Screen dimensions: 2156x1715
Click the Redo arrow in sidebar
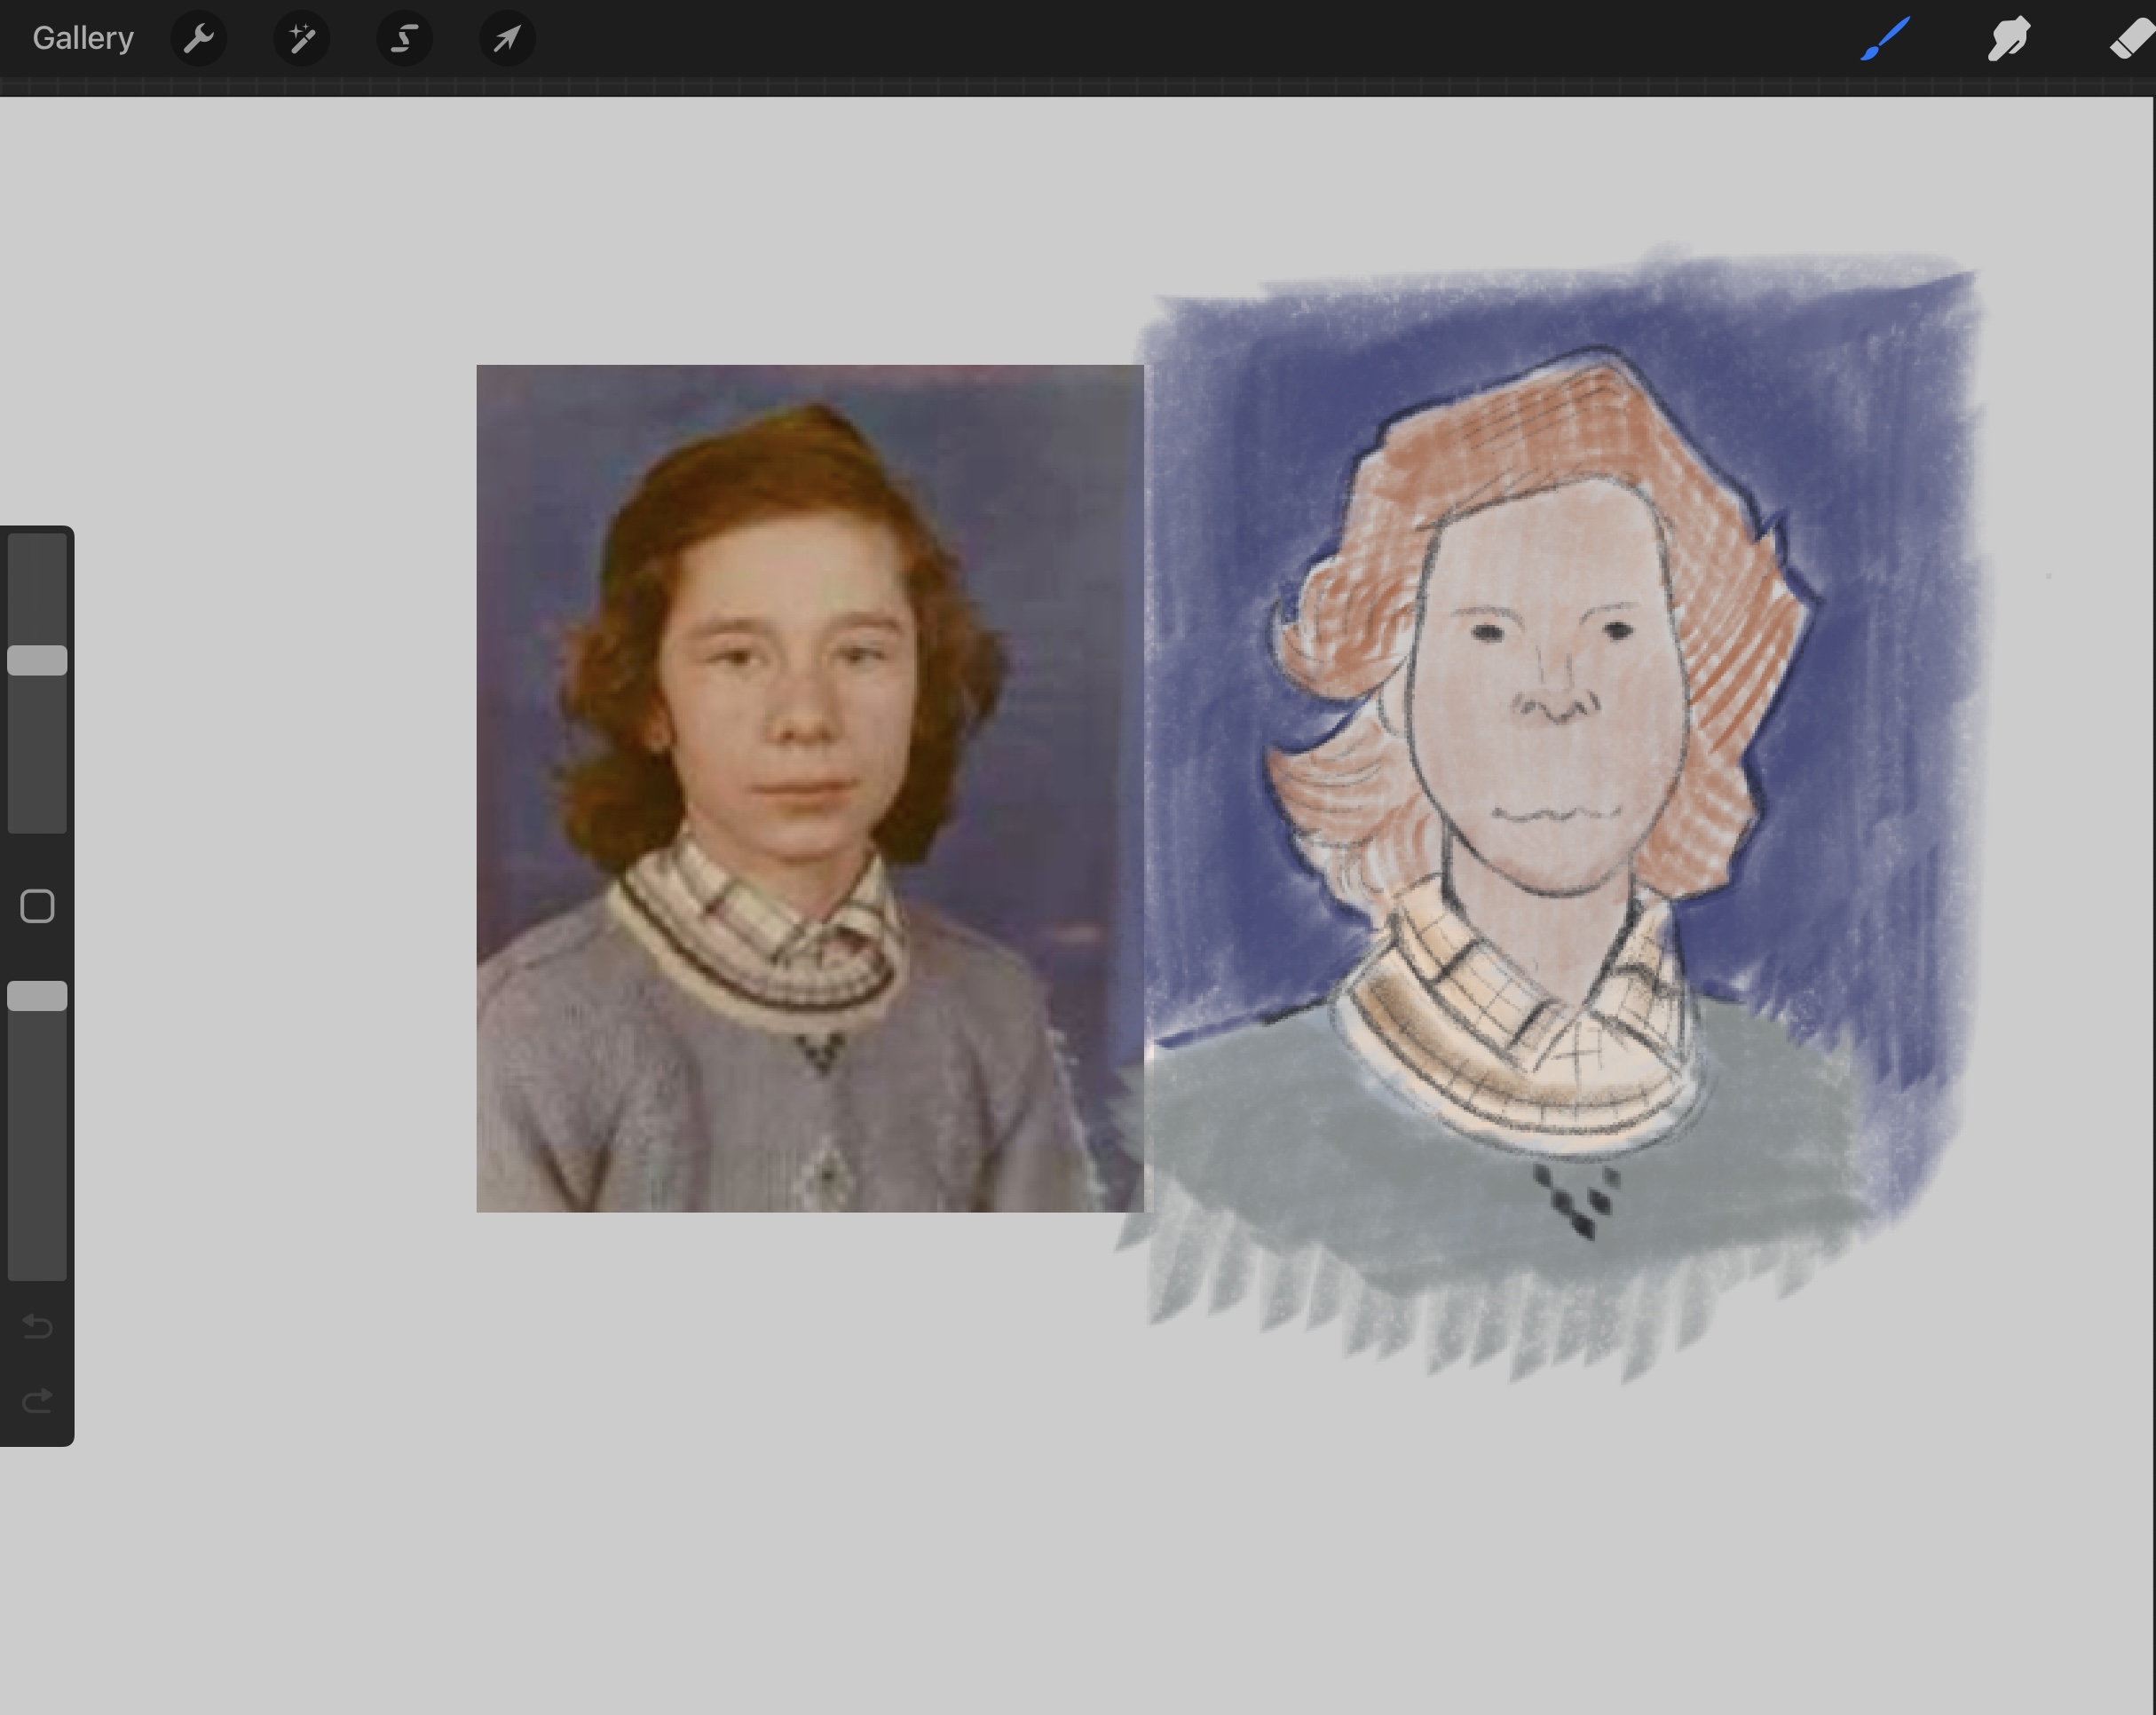coord(37,1400)
